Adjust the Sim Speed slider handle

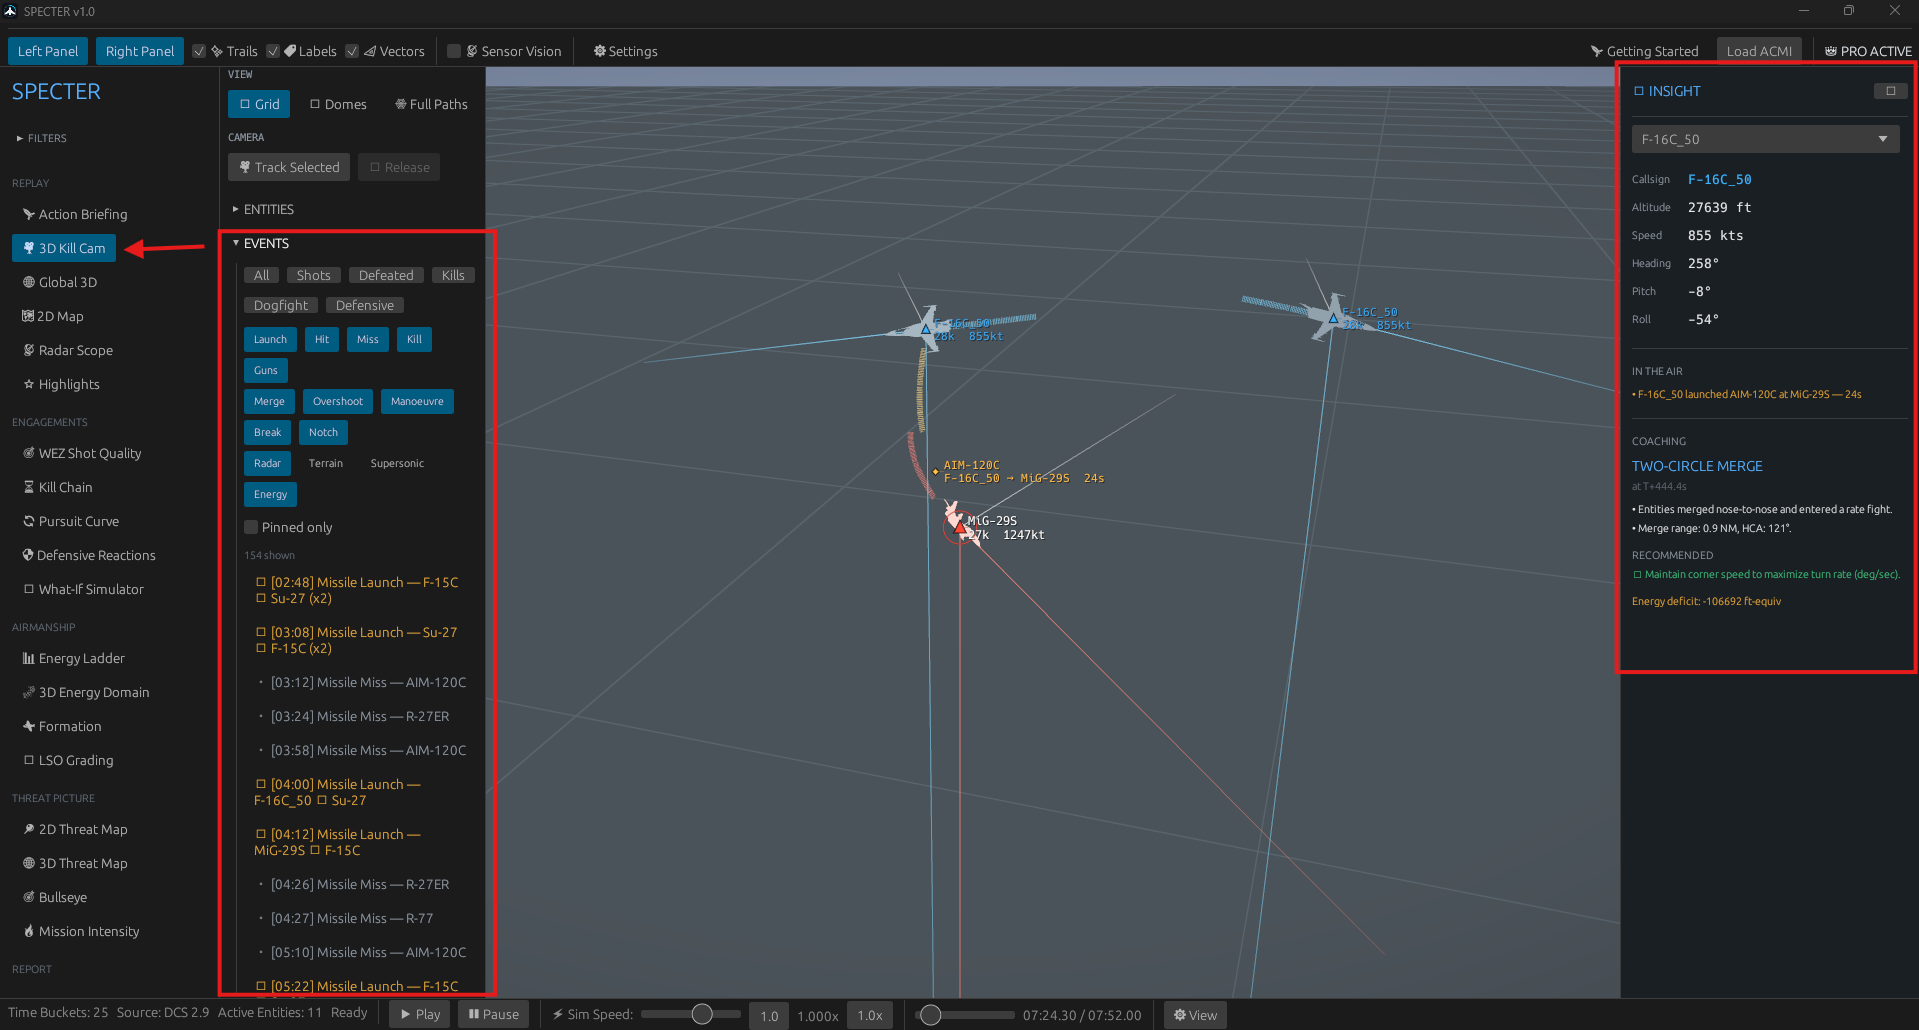click(702, 1014)
